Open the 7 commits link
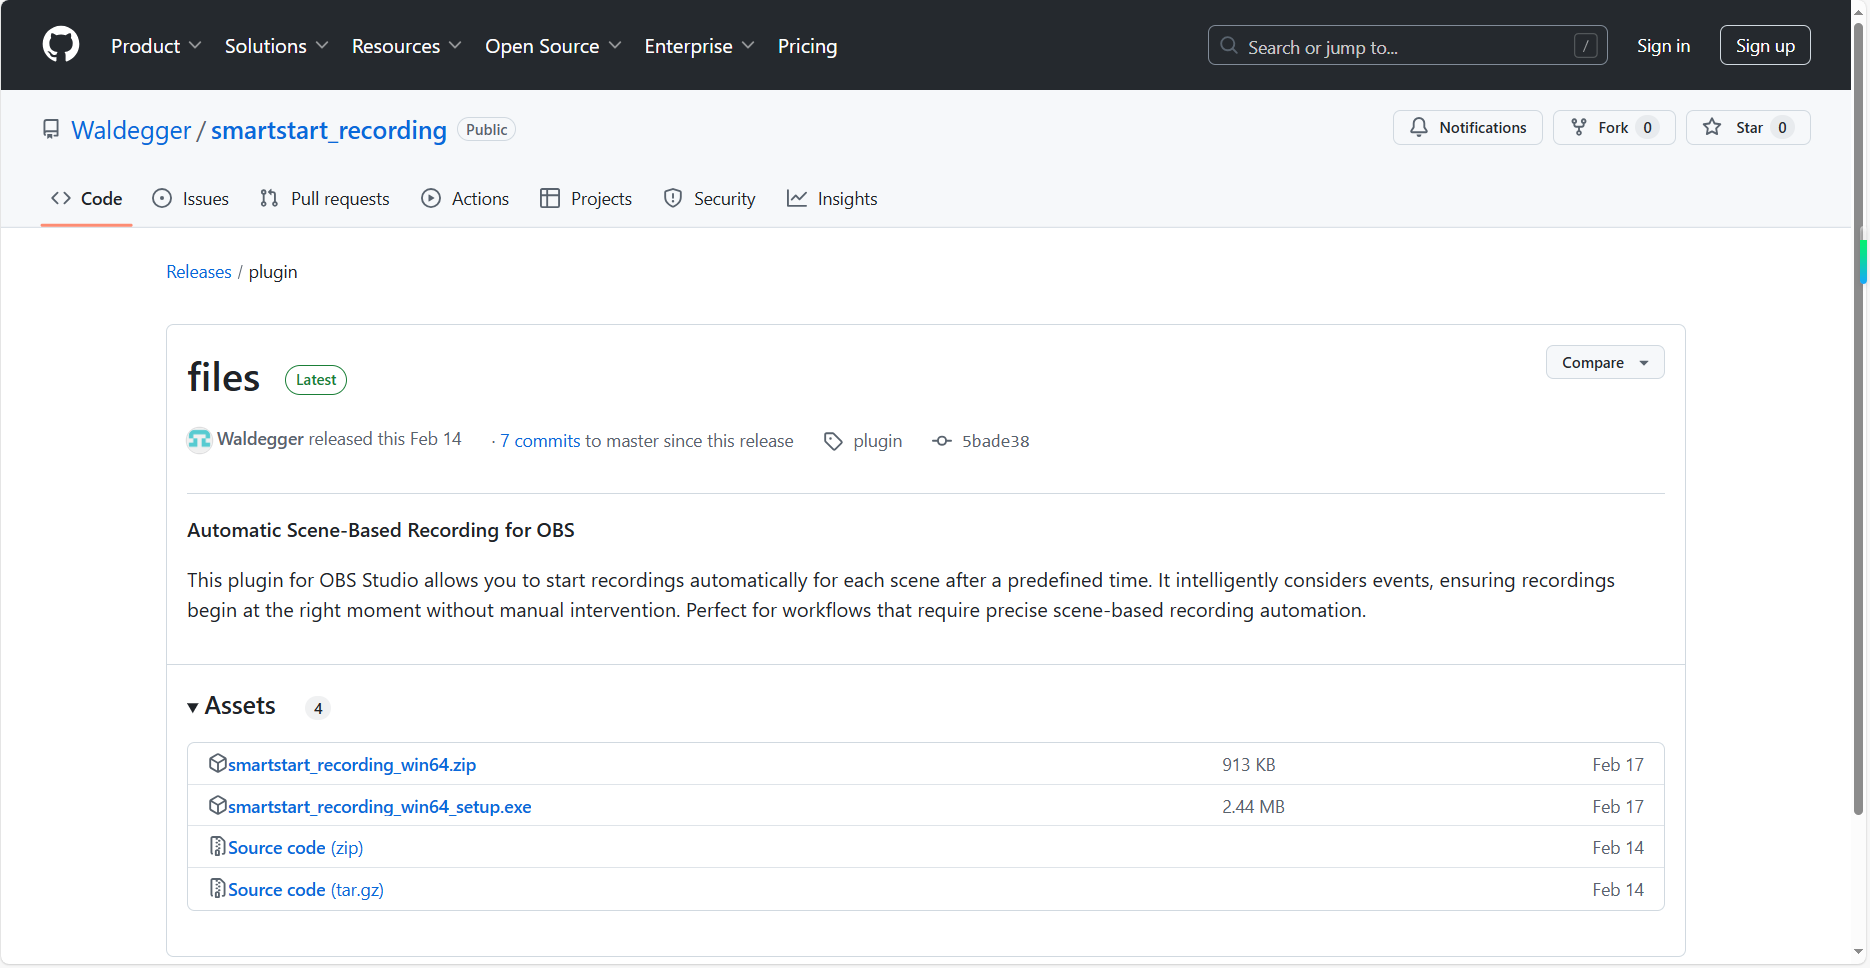The height and width of the screenshot is (968, 1870). tap(540, 441)
